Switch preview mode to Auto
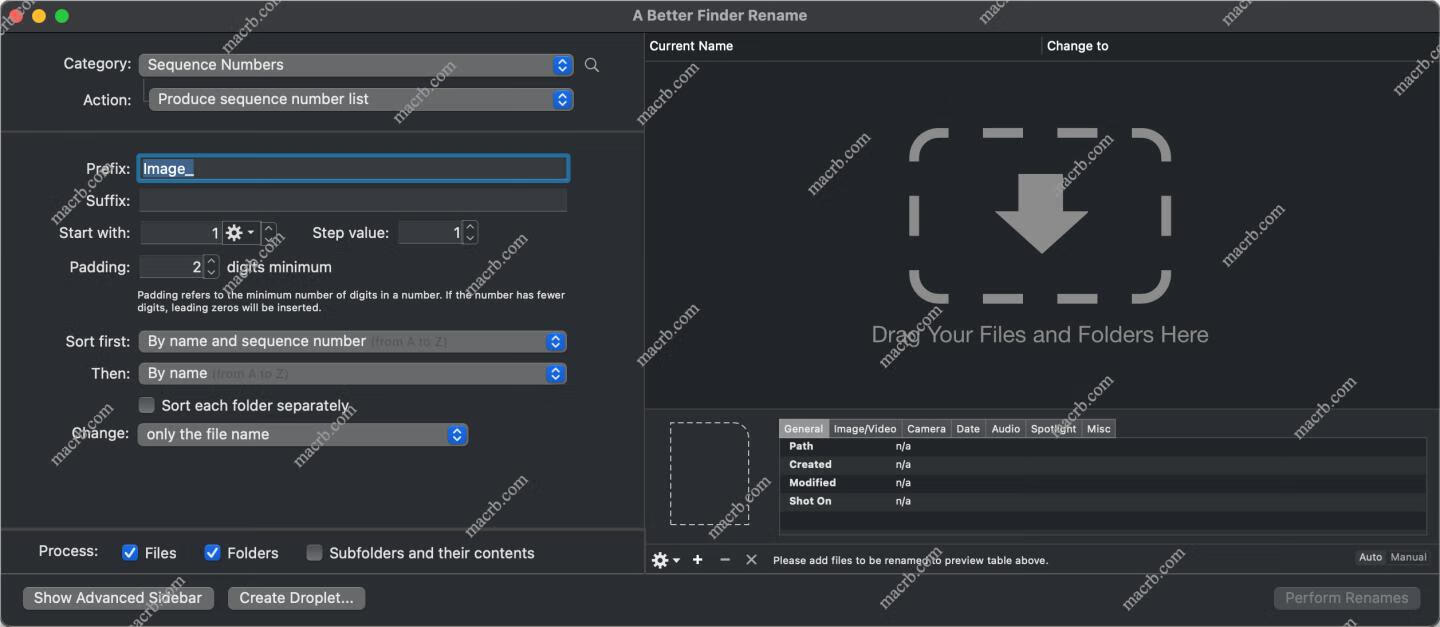The width and height of the screenshot is (1440, 627). [1370, 557]
